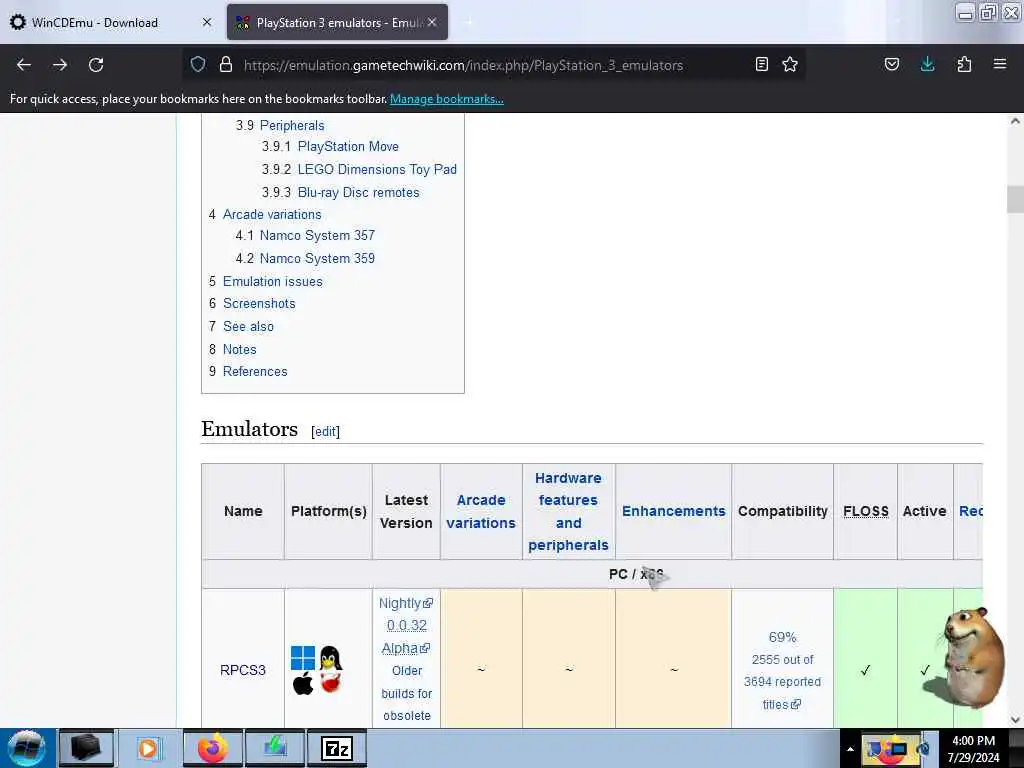Select the Active column header
Image resolution: width=1024 pixels, height=768 pixels.
click(x=925, y=511)
